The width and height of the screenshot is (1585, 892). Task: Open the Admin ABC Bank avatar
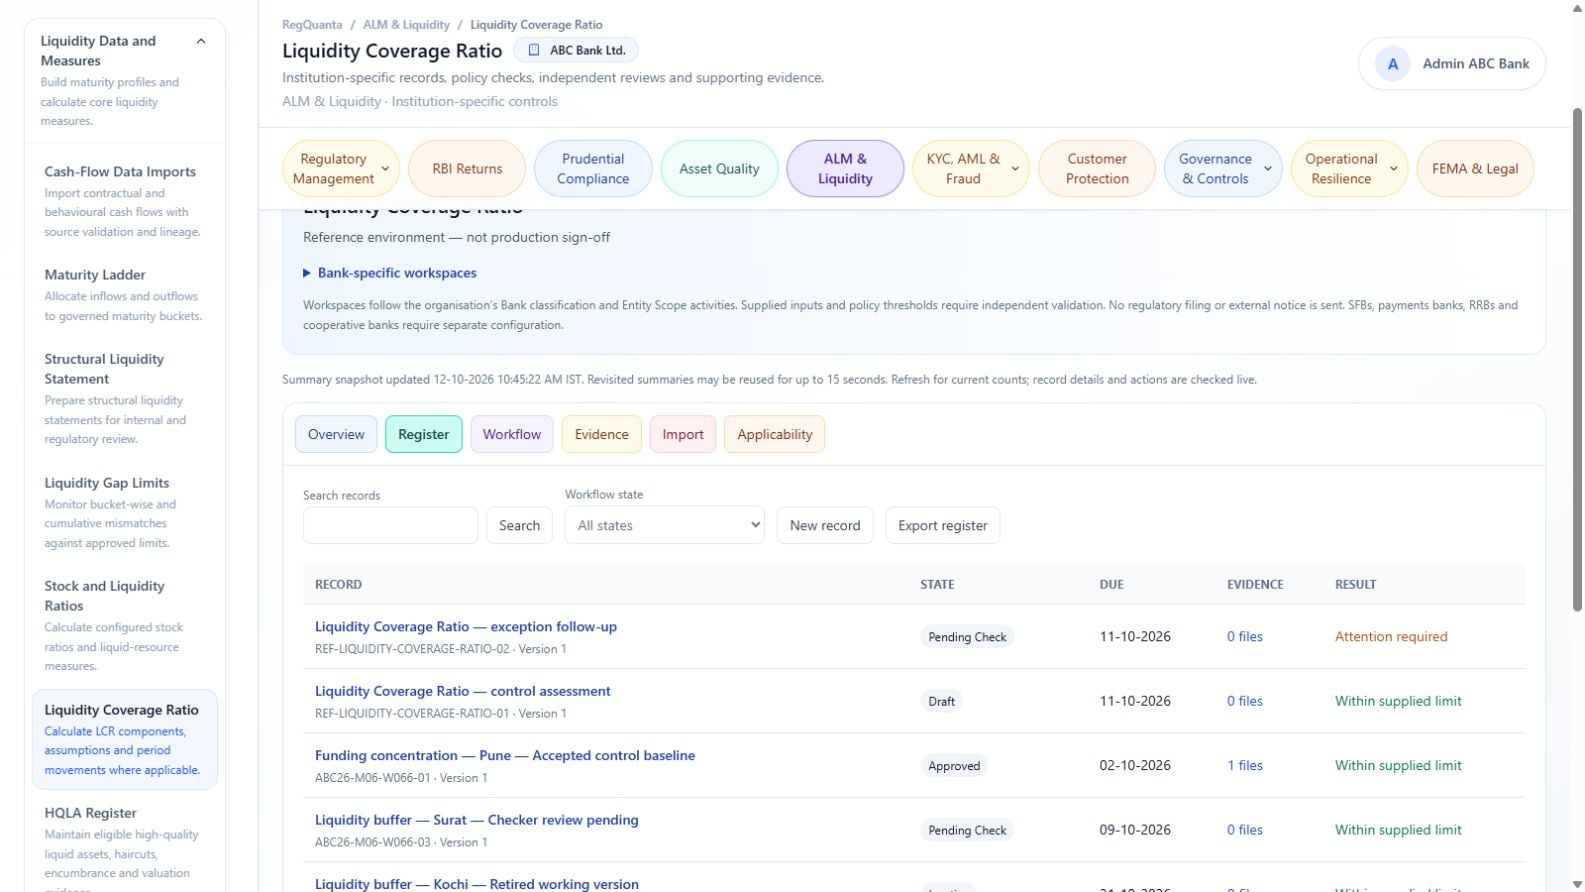point(1392,64)
